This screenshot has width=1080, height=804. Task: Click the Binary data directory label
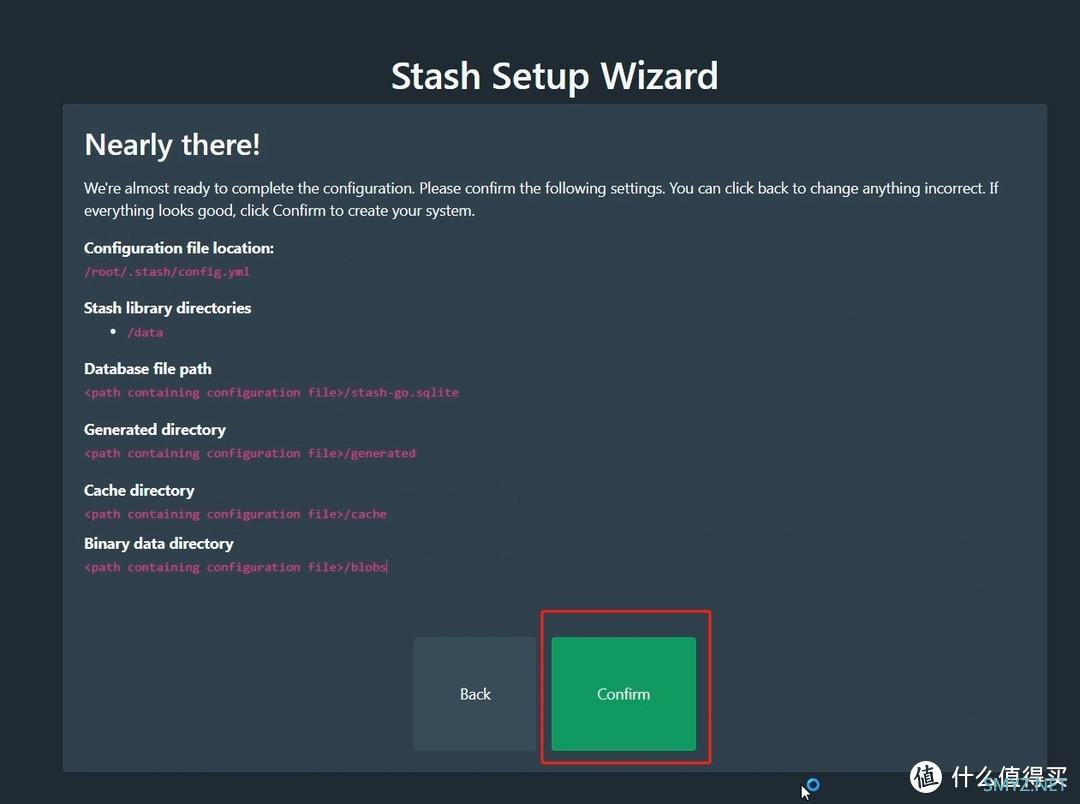159,544
